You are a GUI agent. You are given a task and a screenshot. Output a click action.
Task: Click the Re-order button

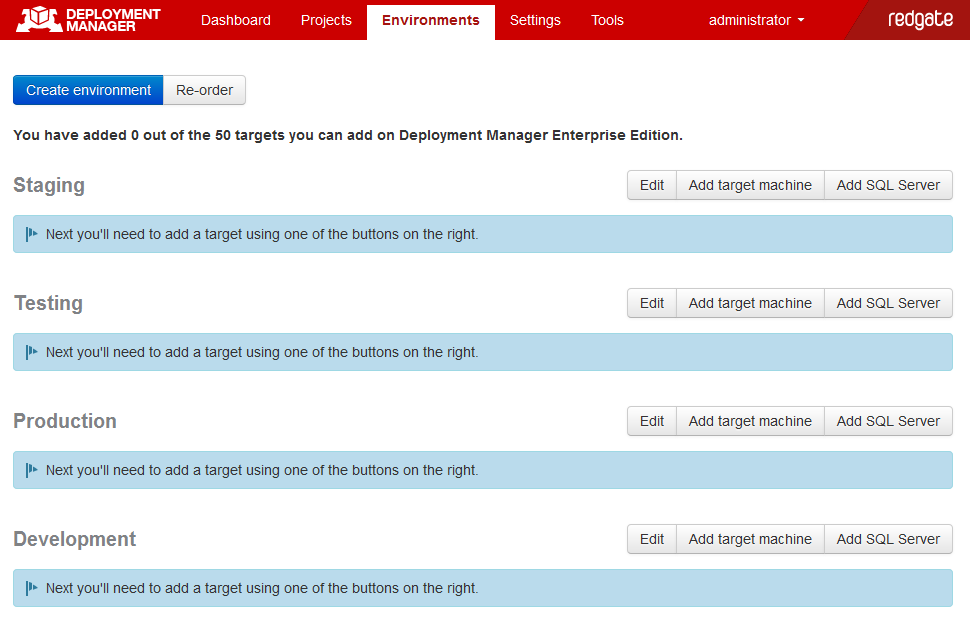pos(204,90)
